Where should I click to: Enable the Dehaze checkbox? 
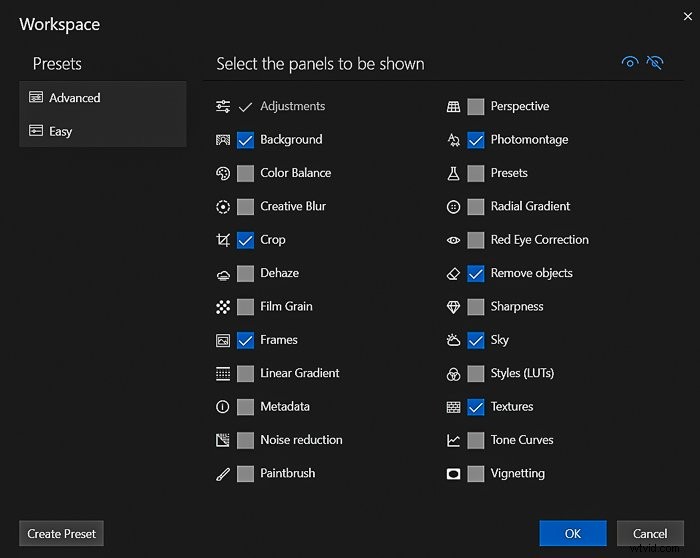point(245,274)
